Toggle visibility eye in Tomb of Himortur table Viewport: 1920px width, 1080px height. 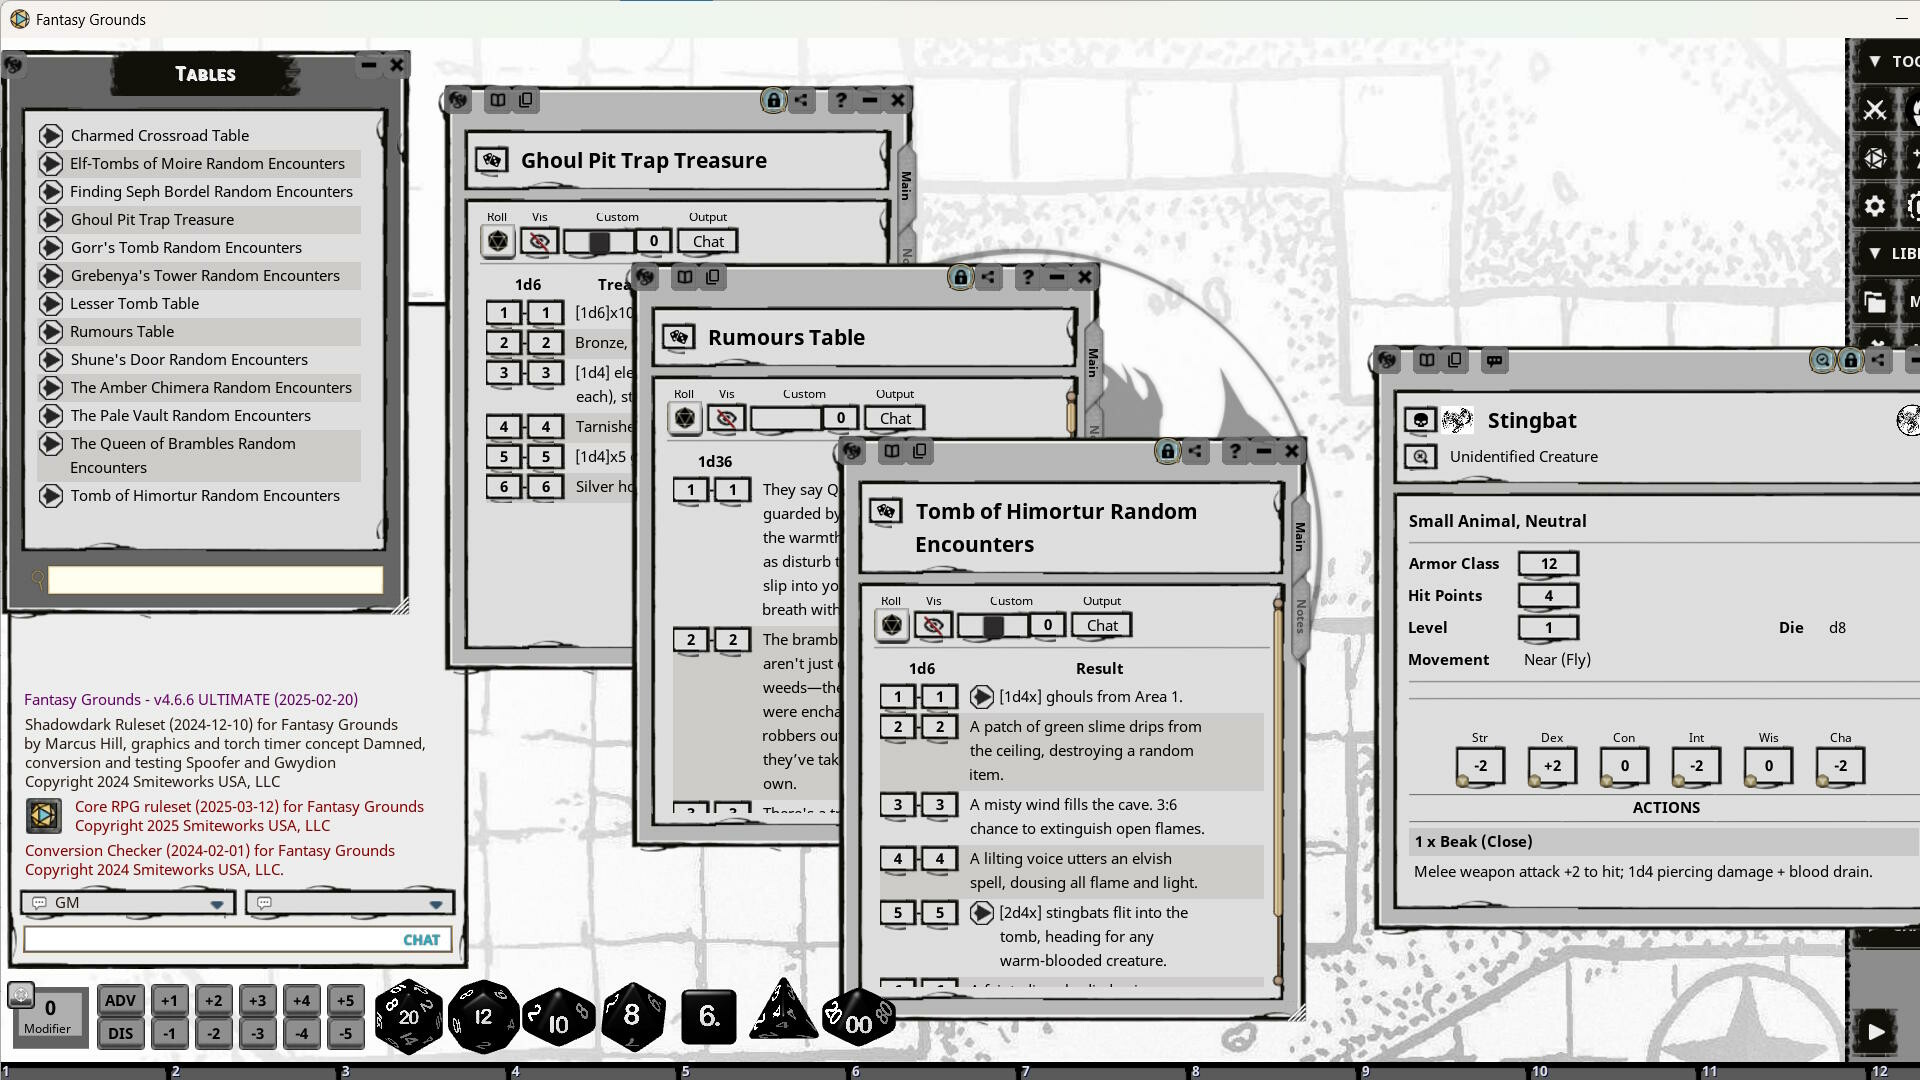933,626
